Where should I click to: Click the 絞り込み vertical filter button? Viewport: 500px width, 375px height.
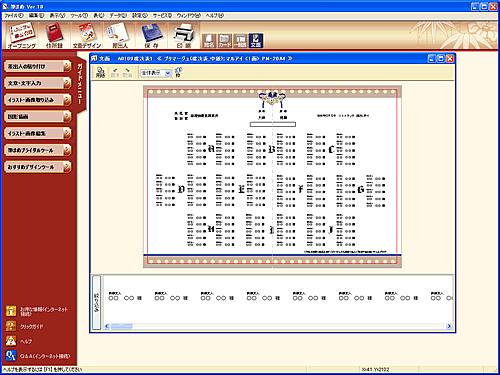coord(97,303)
